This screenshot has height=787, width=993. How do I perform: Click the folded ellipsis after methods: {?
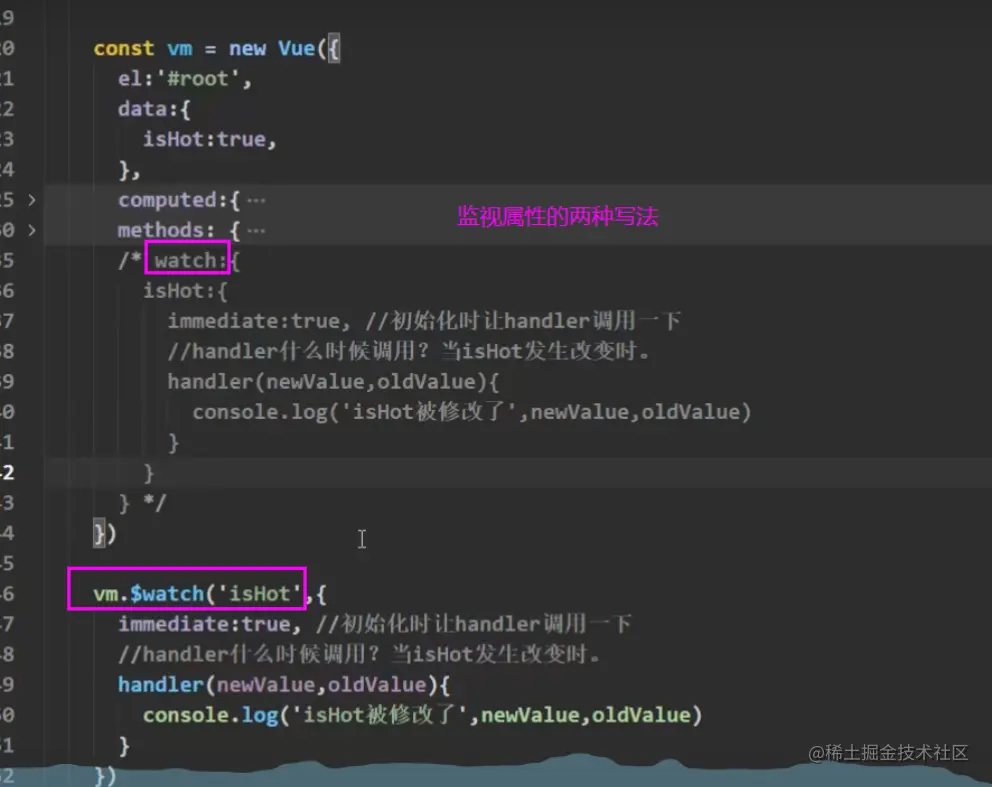coord(256,231)
